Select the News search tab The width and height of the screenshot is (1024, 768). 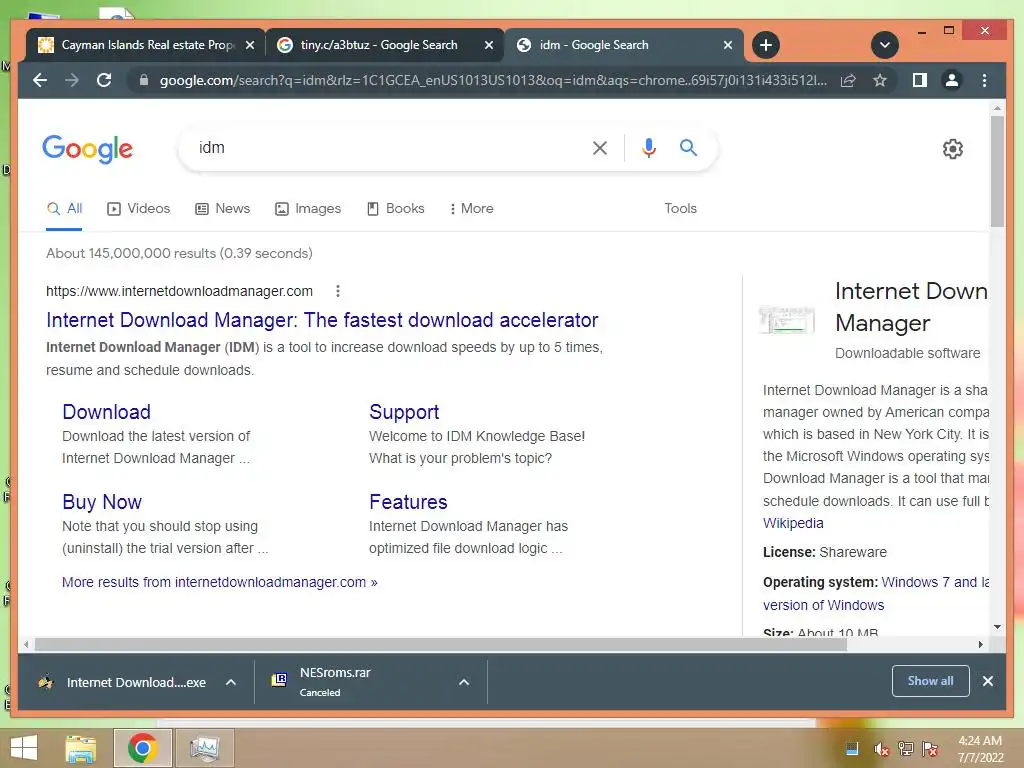[223, 208]
